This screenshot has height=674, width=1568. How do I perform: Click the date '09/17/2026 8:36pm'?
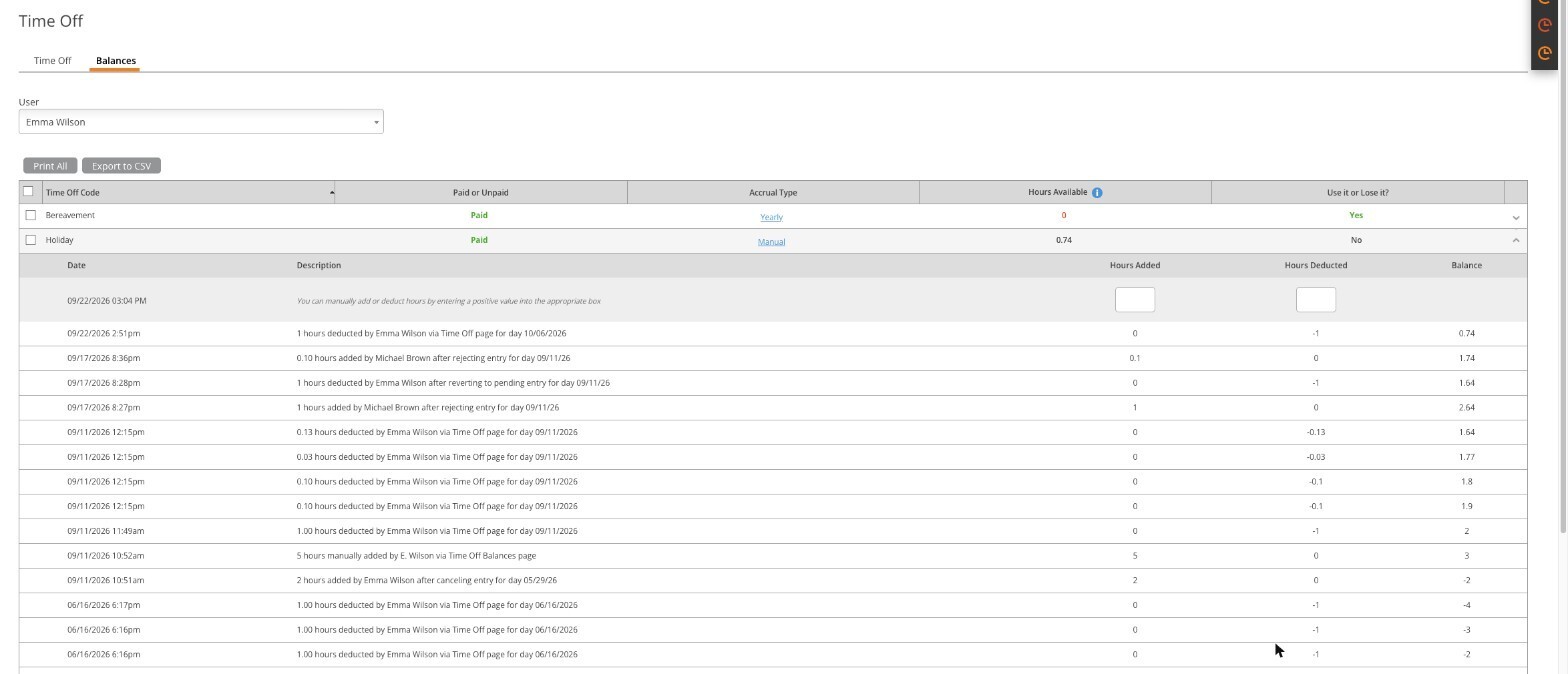(104, 358)
